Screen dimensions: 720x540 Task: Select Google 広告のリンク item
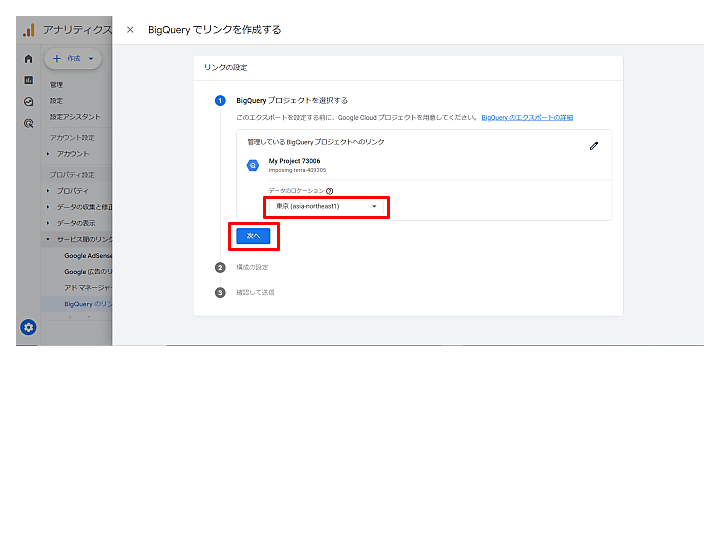pyautogui.click(x=88, y=272)
